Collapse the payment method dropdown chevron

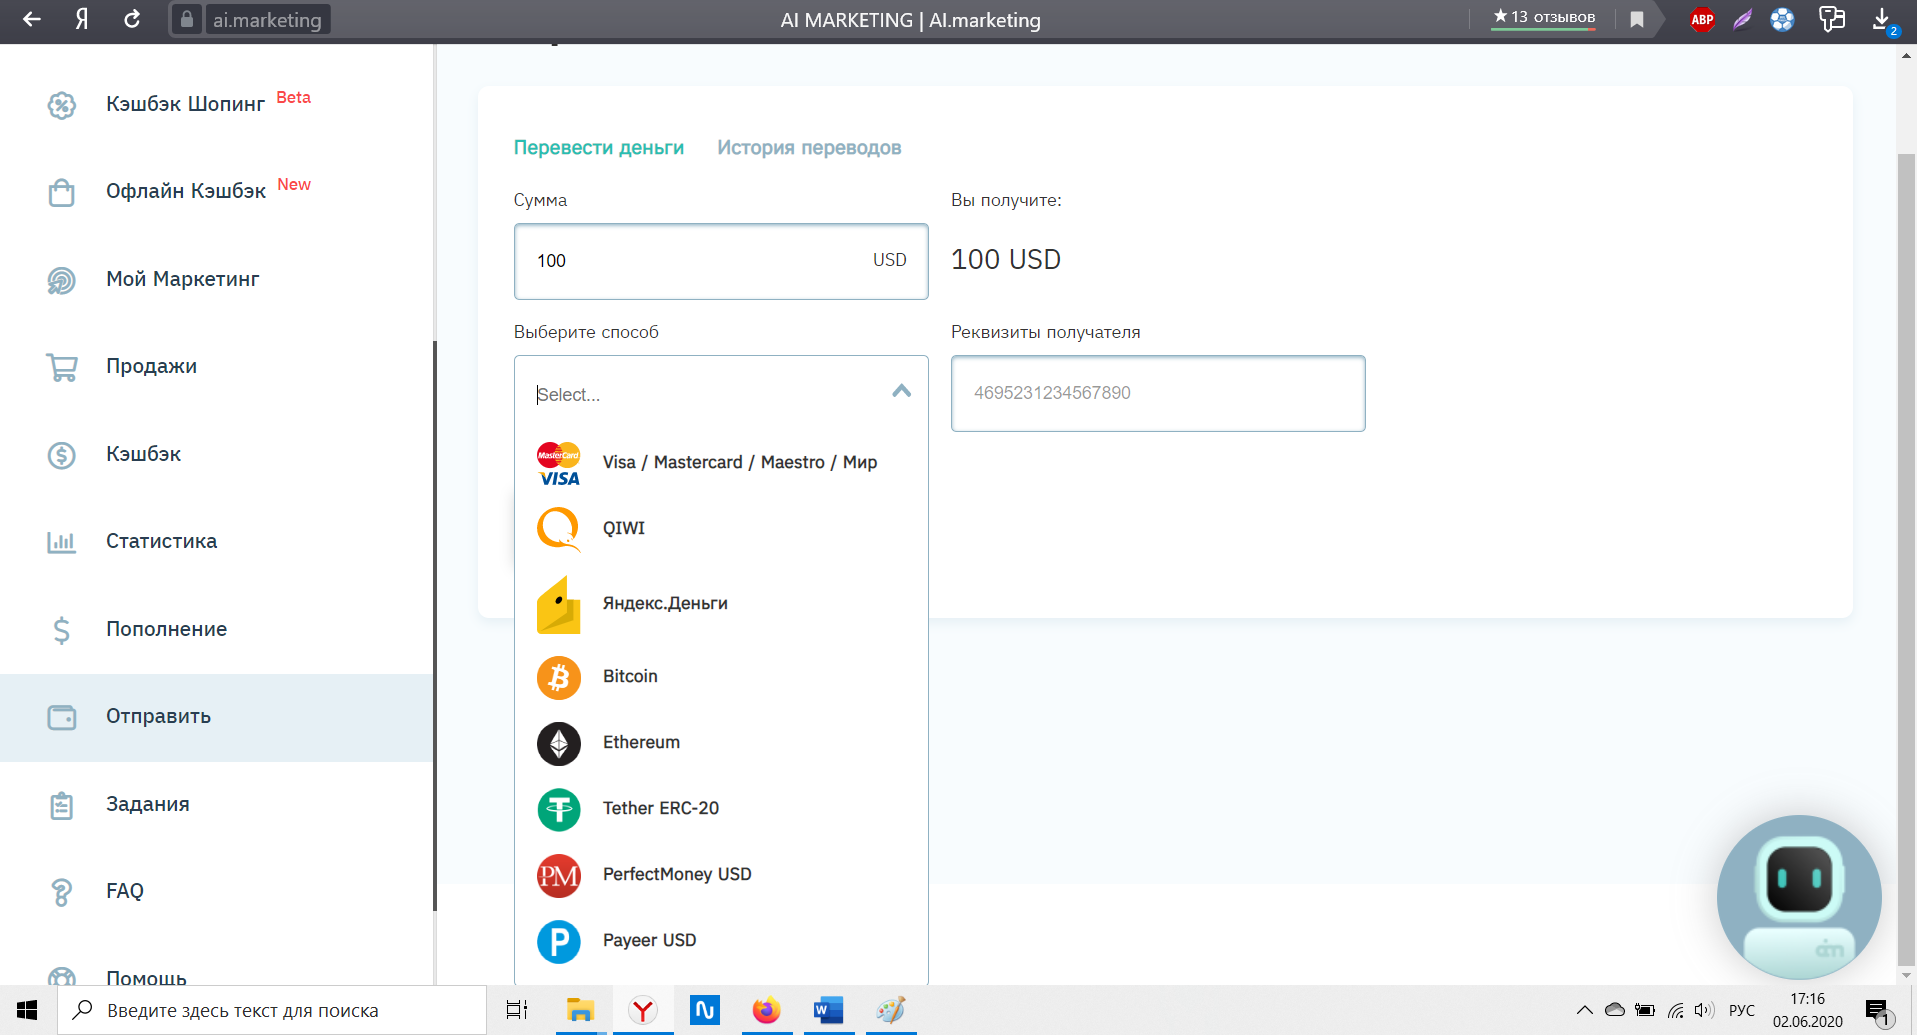click(901, 392)
